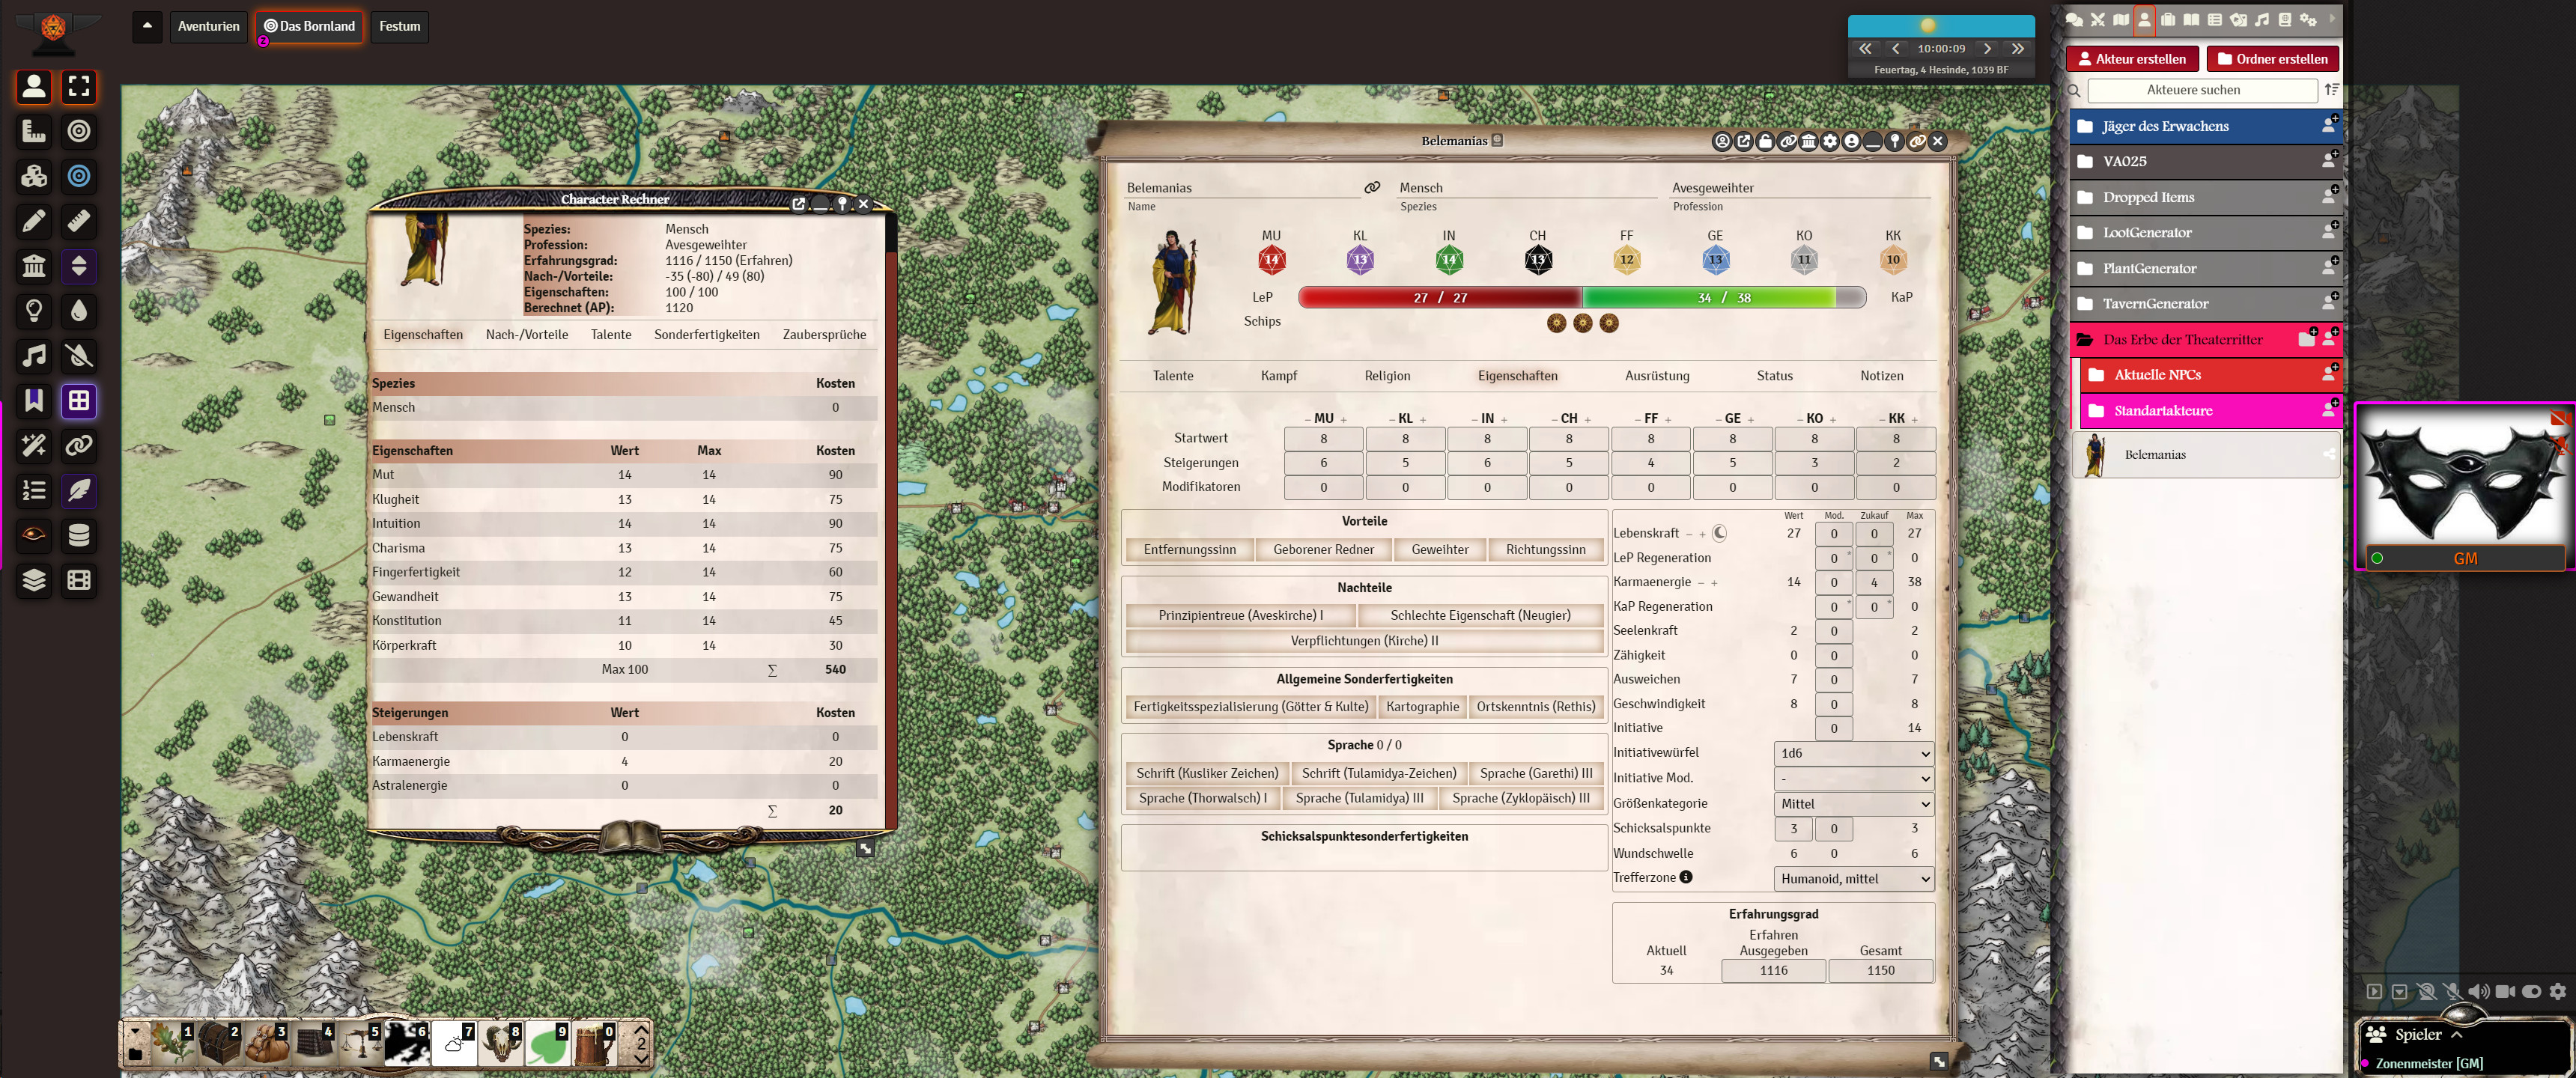This screenshot has width=2576, height=1078.
Task: Switch to the Ausrüstung tab on character sheet
Action: tap(1656, 376)
